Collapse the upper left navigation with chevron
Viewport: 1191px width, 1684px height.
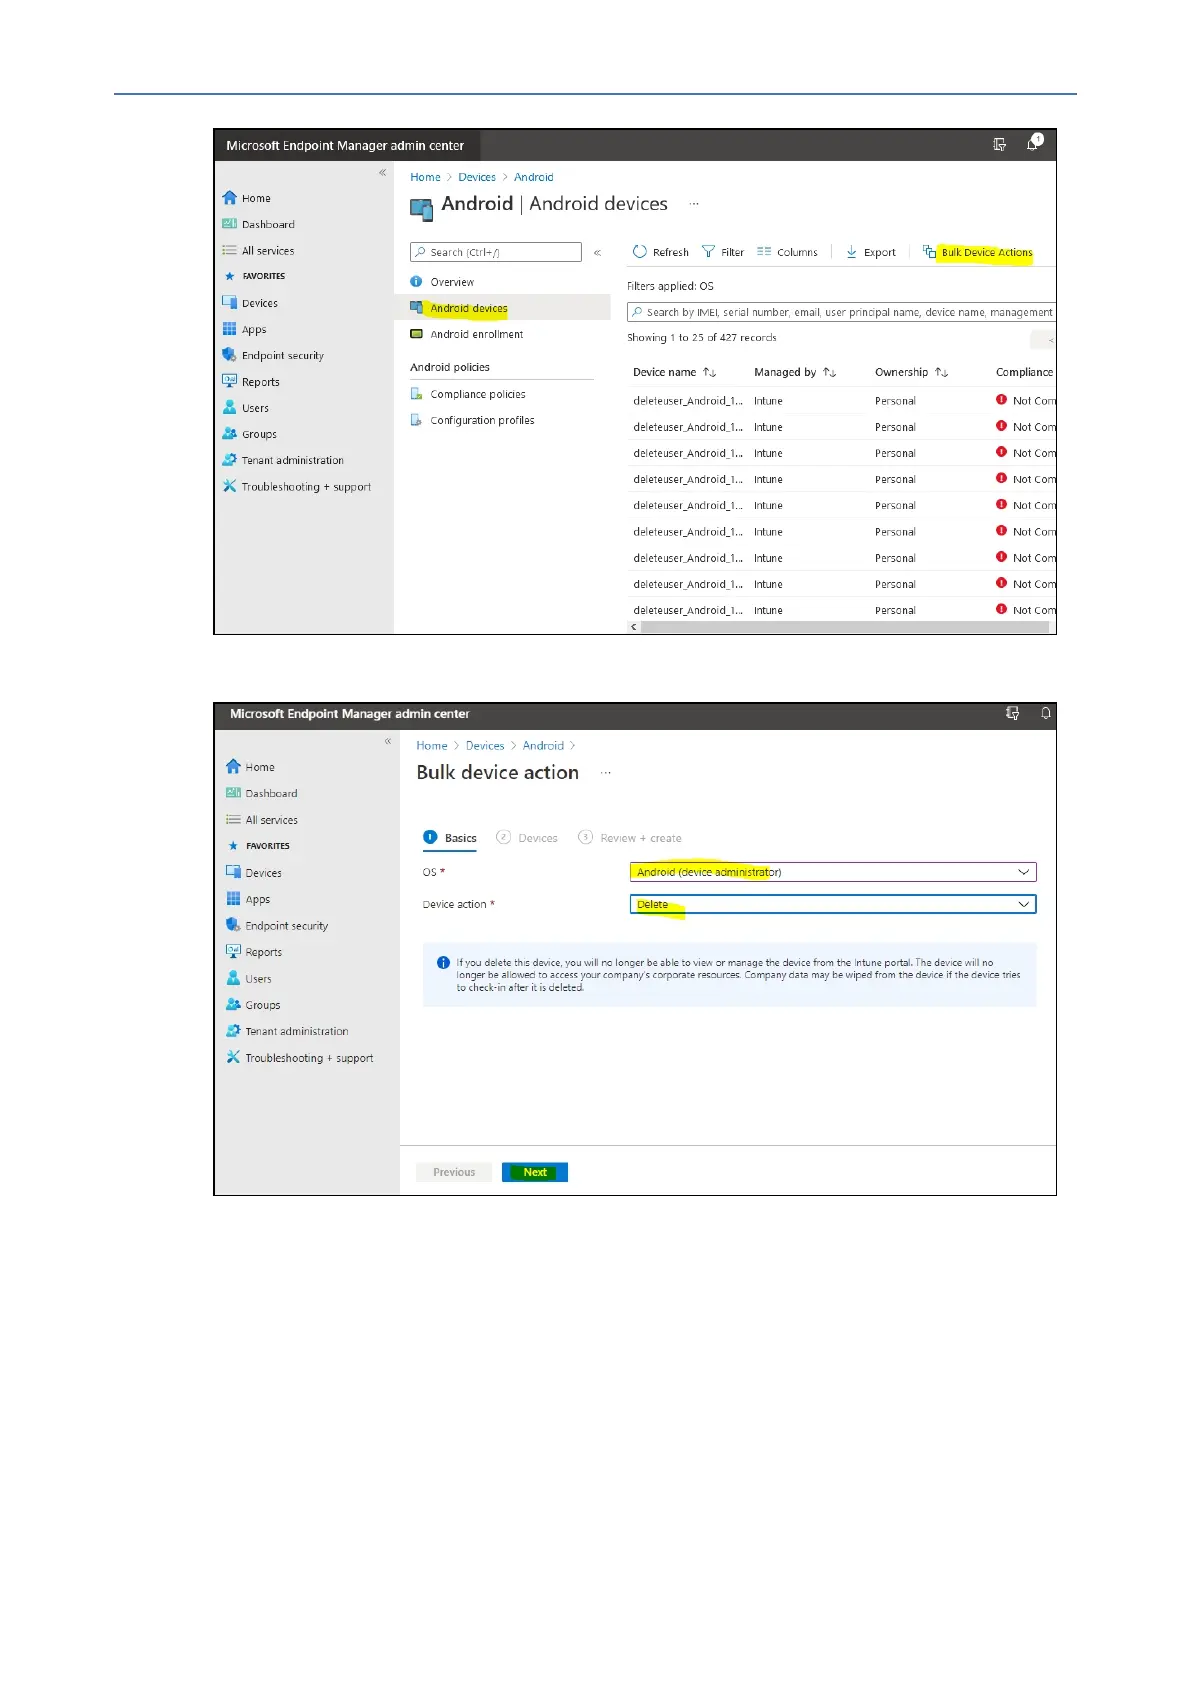point(382,173)
